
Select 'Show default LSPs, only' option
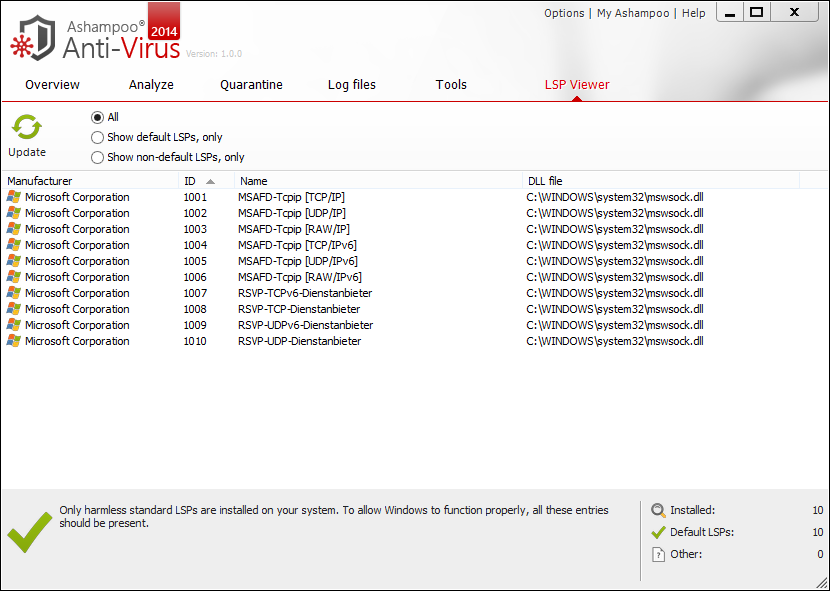click(x=97, y=137)
